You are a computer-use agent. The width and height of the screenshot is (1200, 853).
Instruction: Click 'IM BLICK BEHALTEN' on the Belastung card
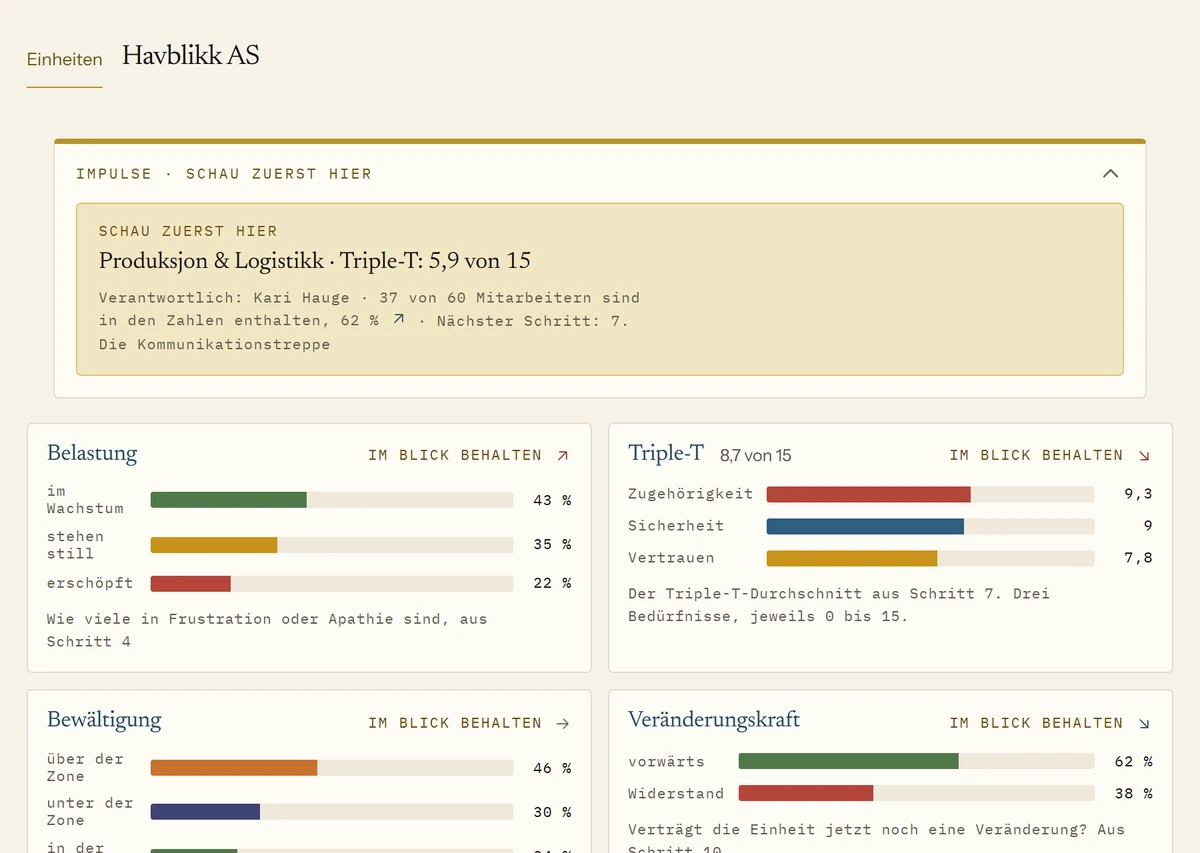pos(455,455)
